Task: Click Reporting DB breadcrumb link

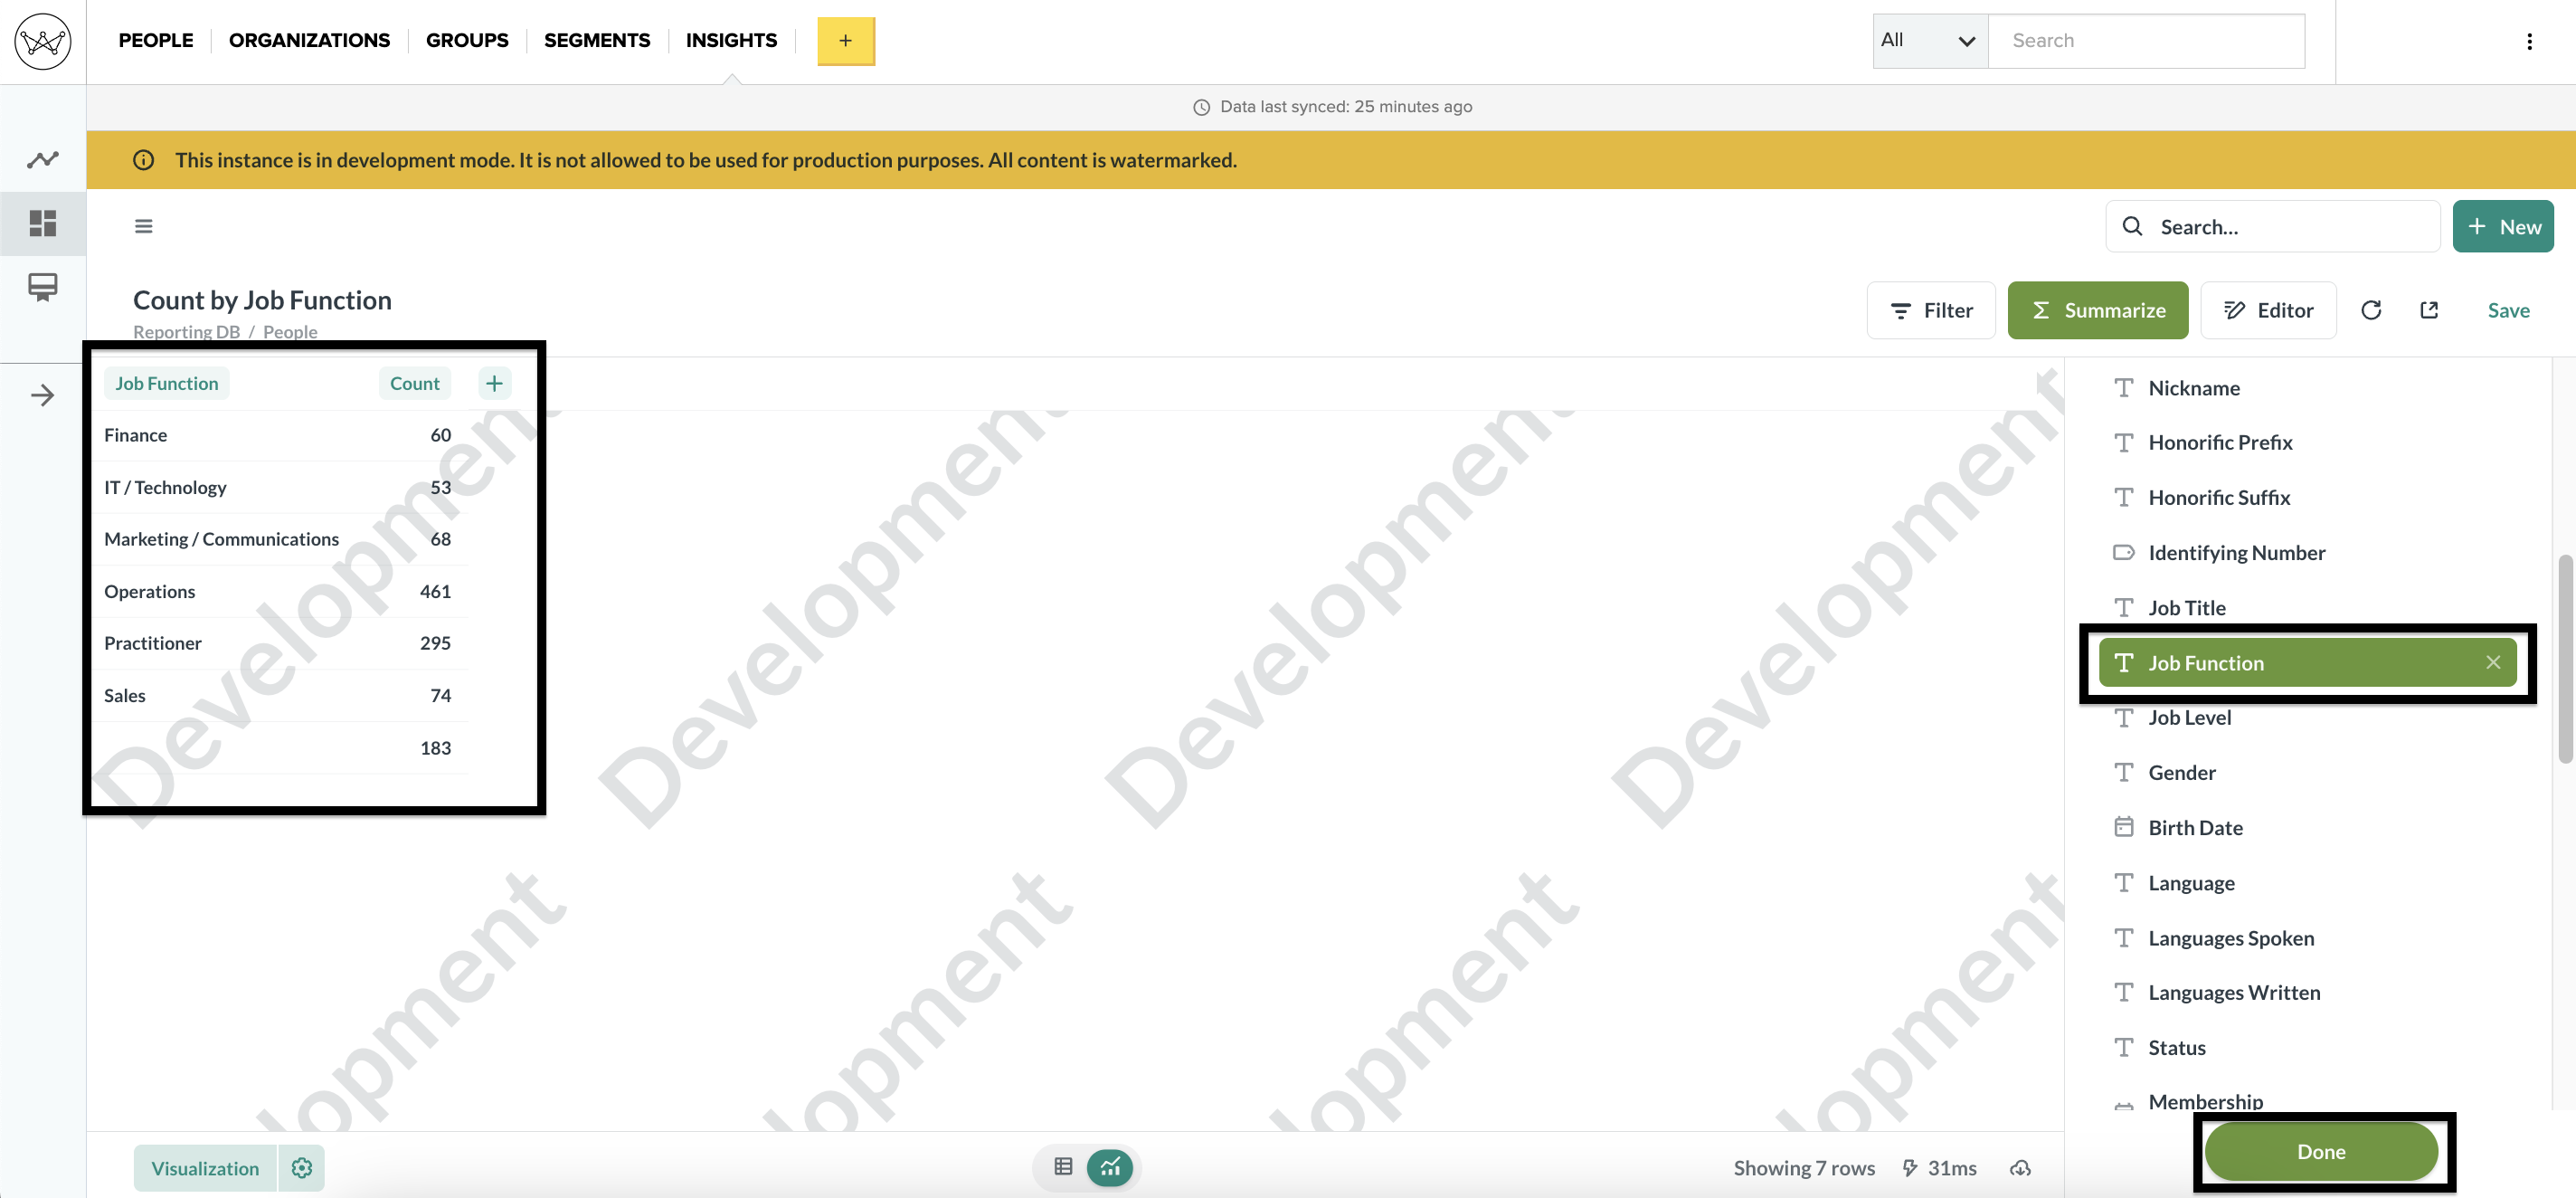Action: (186, 332)
